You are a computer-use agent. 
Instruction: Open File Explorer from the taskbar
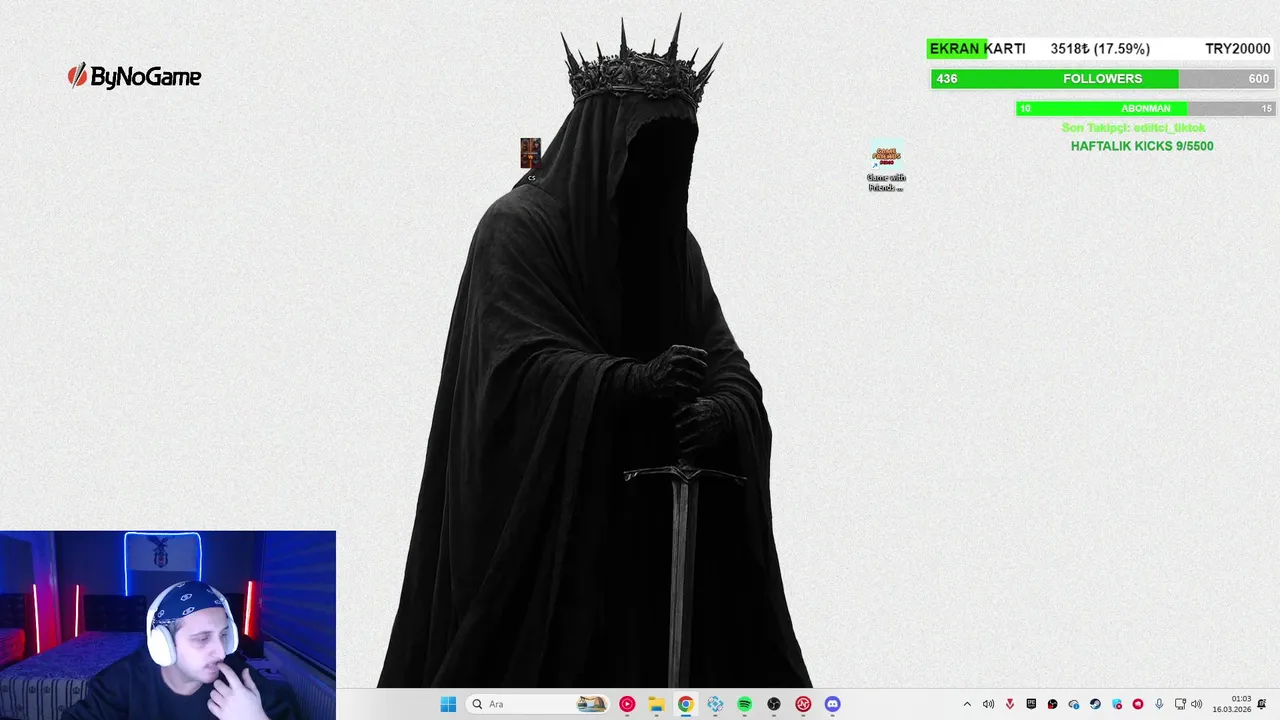click(656, 704)
